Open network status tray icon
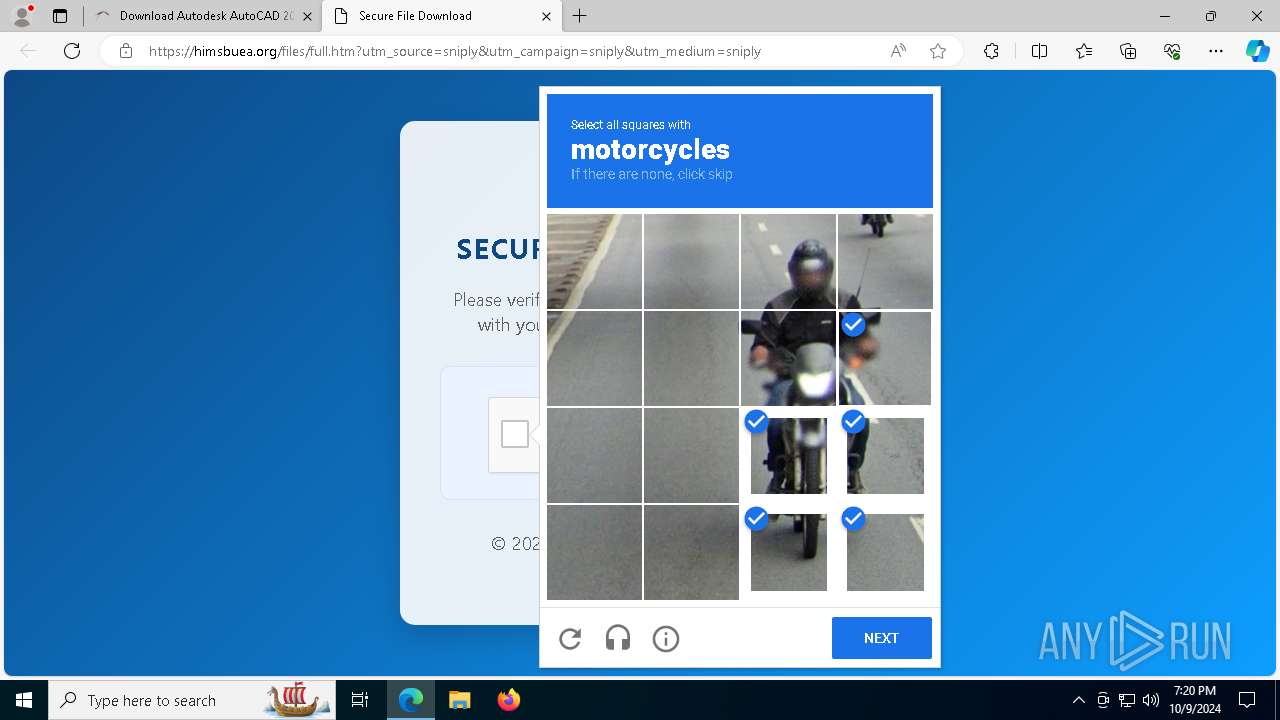1280x720 pixels. coord(1127,700)
